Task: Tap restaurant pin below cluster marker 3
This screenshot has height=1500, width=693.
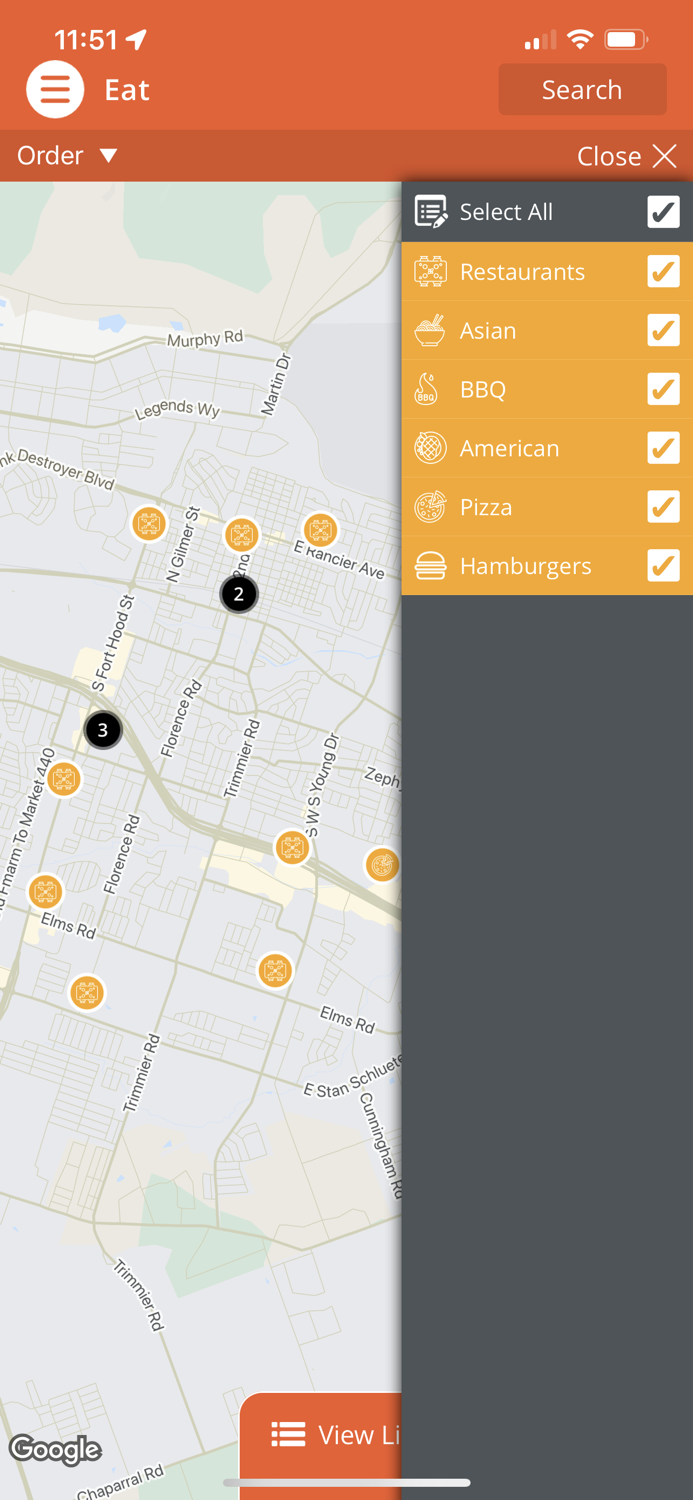Action: [x=64, y=779]
